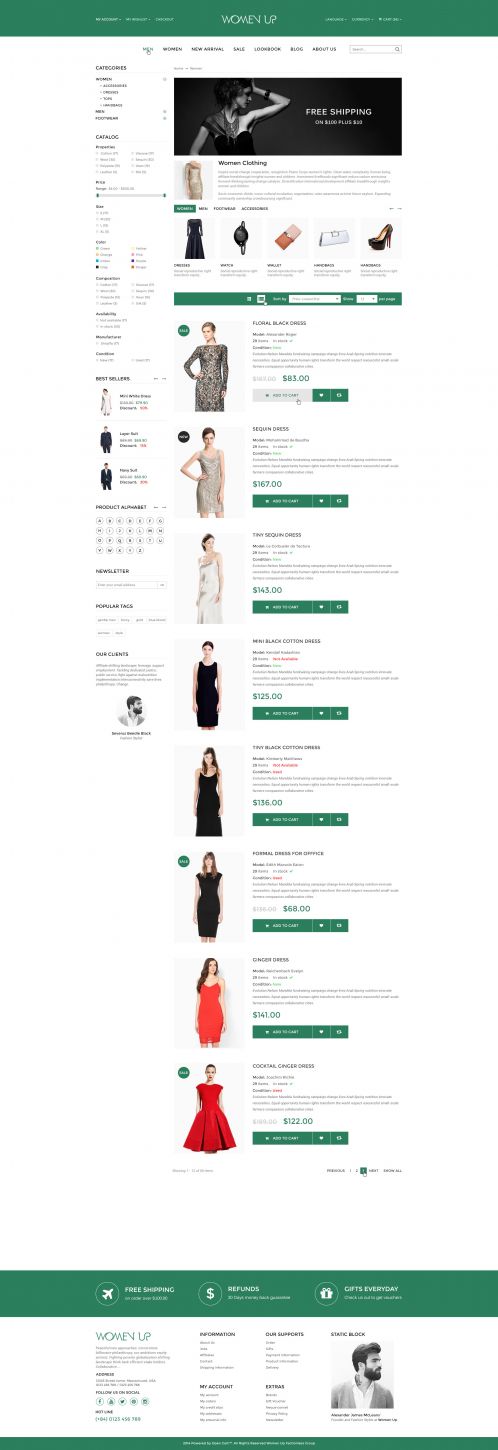Open the Show per page dropdown
This screenshot has height=1450, width=498.
click(x=366, y=299)
